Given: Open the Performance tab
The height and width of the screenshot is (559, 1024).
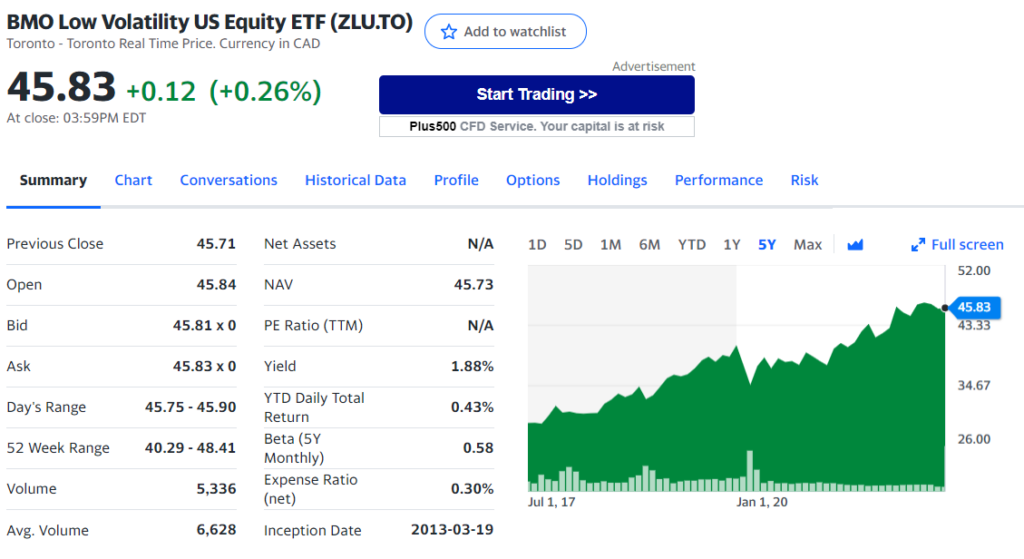Looking at the screenshot, I should (718, 181).
